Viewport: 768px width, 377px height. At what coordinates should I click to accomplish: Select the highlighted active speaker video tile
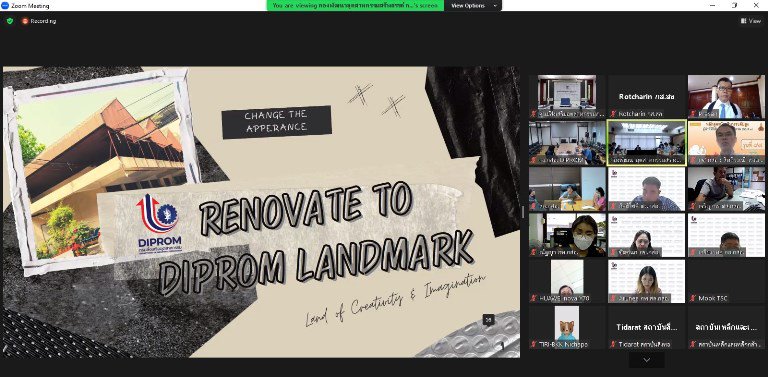(x=647, y=143)
